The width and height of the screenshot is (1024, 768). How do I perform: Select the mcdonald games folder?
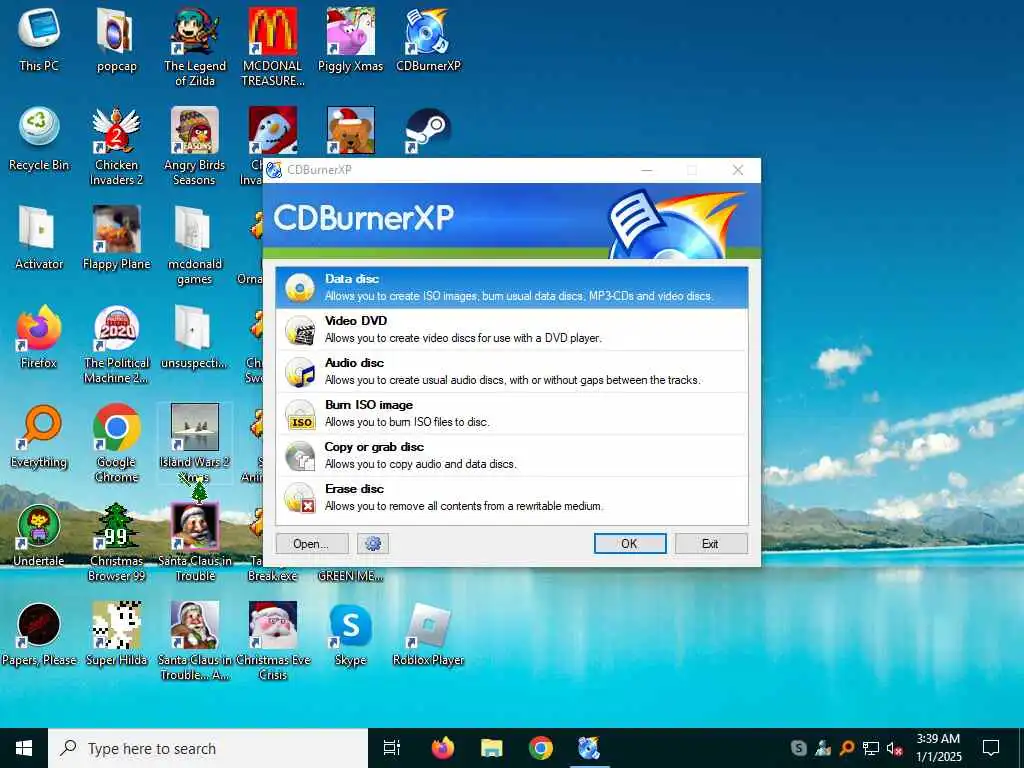(x=195, y=246)
